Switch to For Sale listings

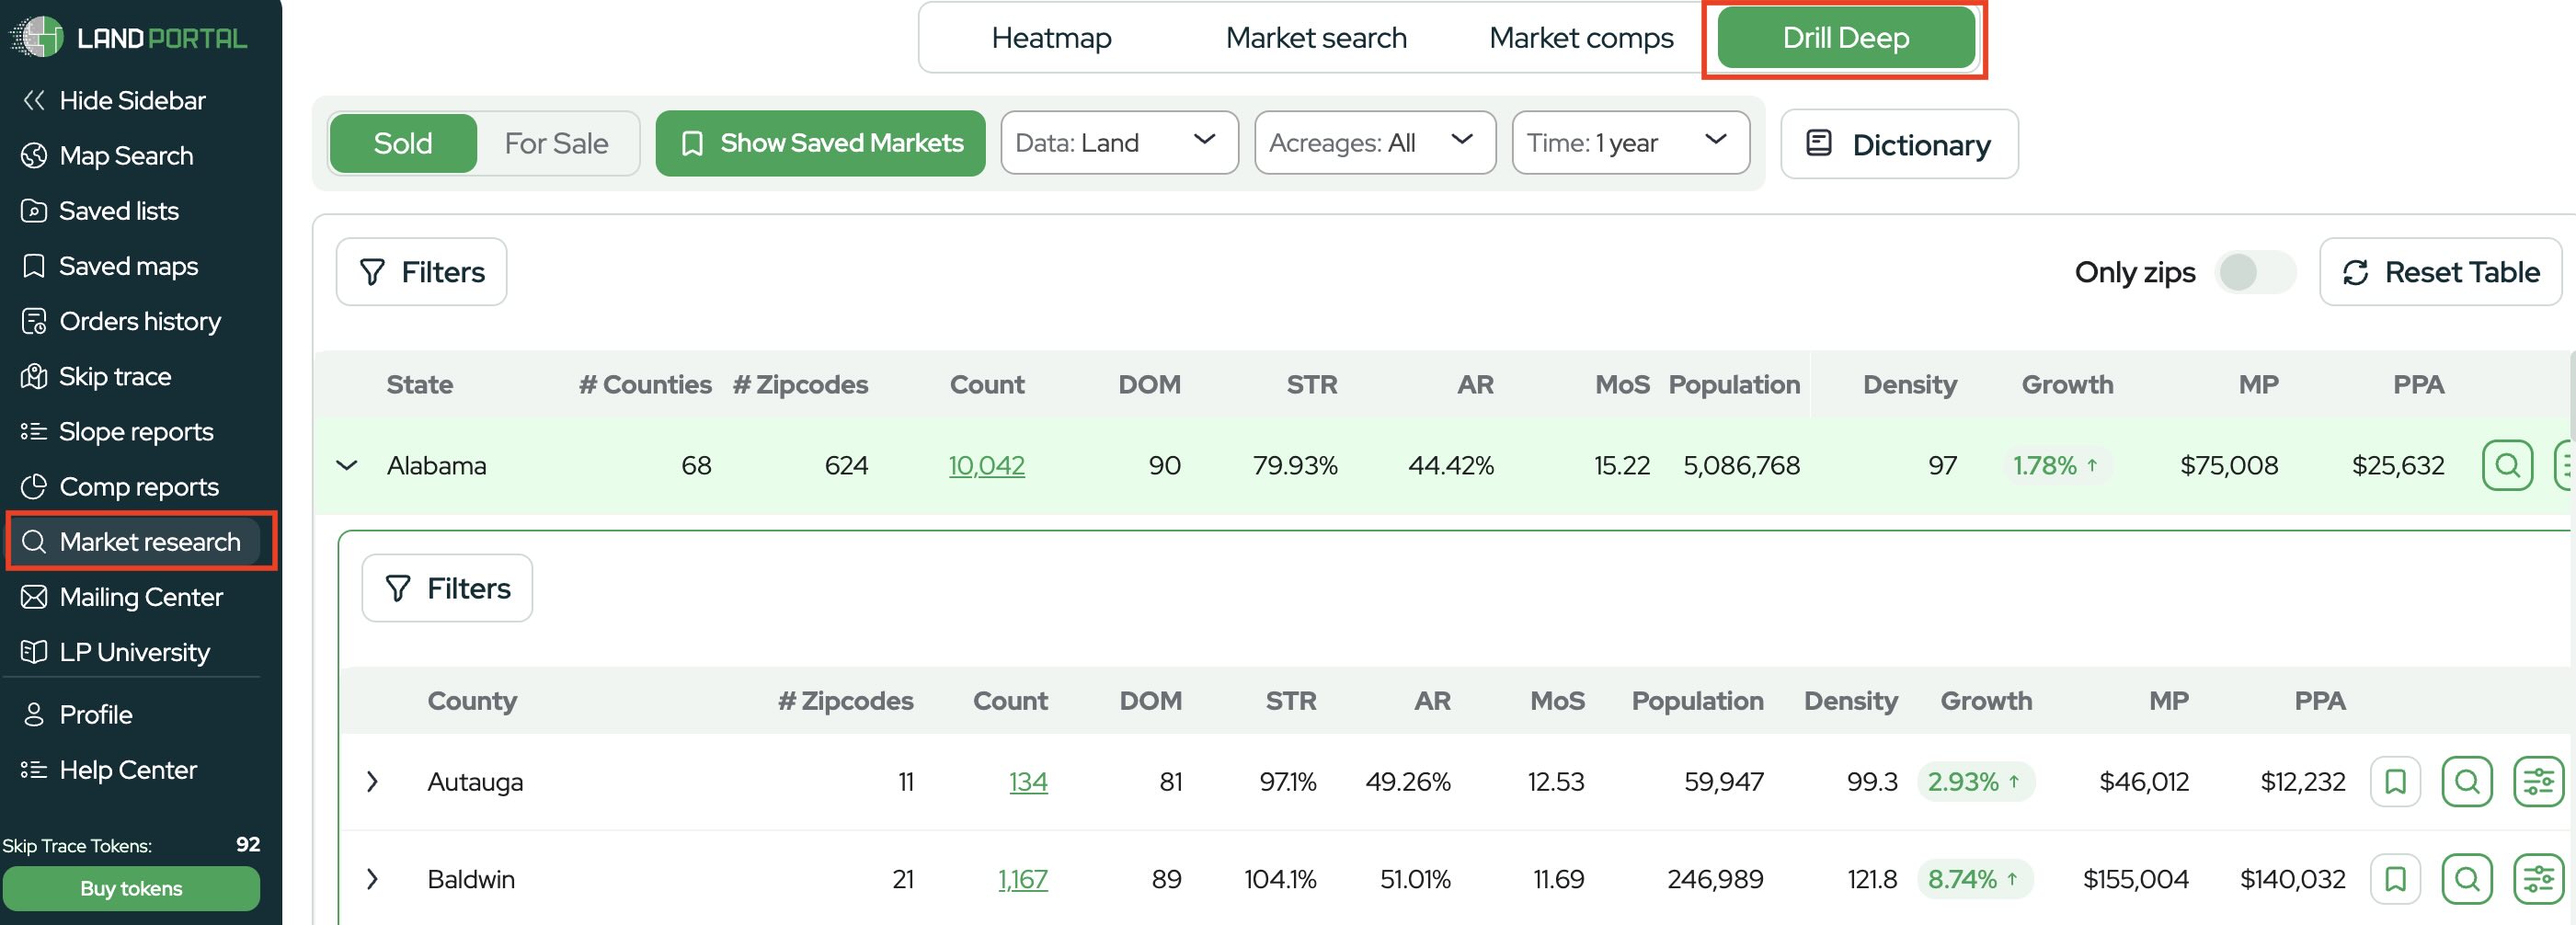[556, 143]
